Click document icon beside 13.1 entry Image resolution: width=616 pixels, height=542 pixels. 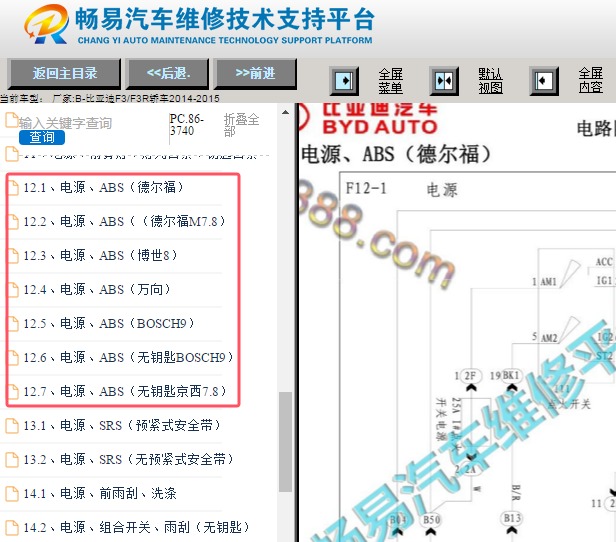tap(12, 425)
